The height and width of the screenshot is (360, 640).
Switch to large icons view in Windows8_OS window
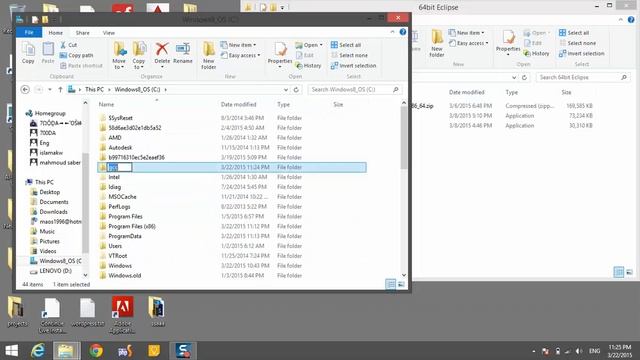pyautogui.click(x=401, y=284)
